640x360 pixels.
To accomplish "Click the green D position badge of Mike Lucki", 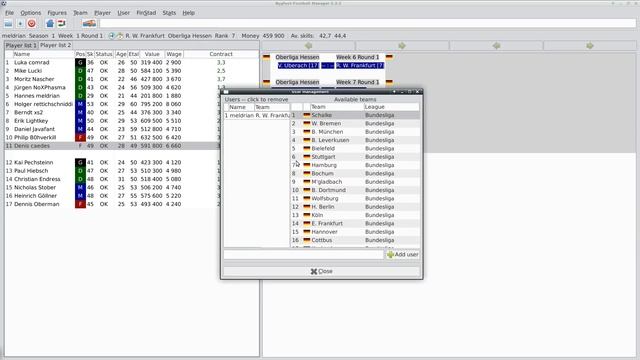I will tap(80, 71).
